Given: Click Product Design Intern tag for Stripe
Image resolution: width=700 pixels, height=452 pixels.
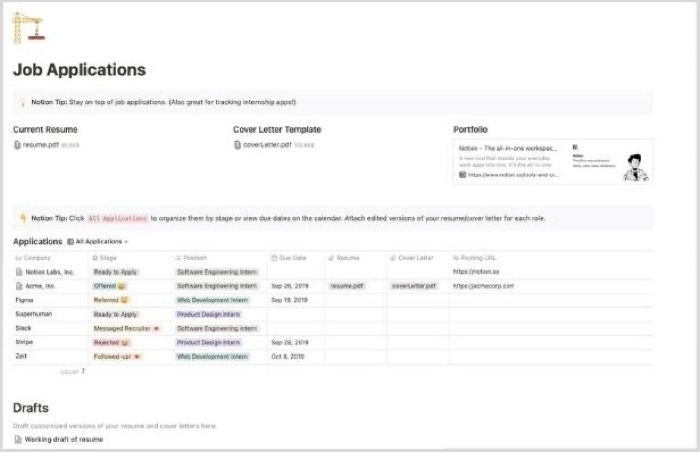Looking at the screenshot, I should 208,343.
